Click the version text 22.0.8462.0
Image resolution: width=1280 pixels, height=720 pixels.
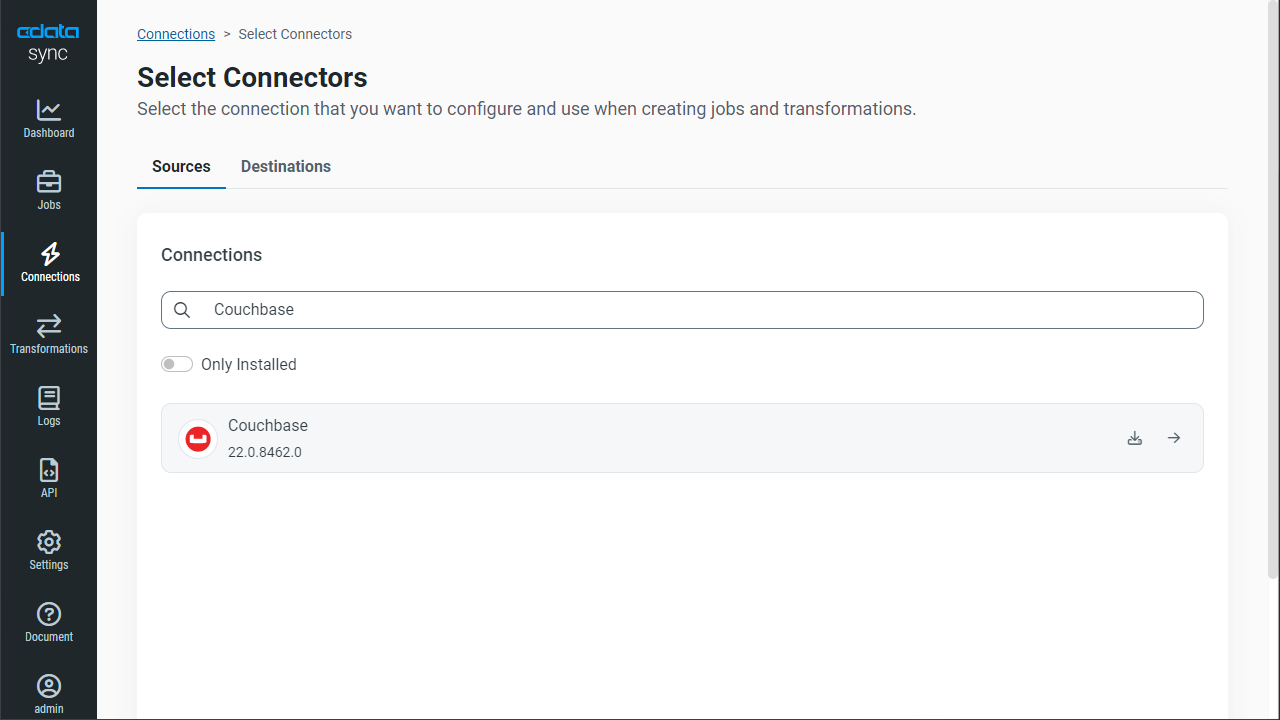point(265,452)
